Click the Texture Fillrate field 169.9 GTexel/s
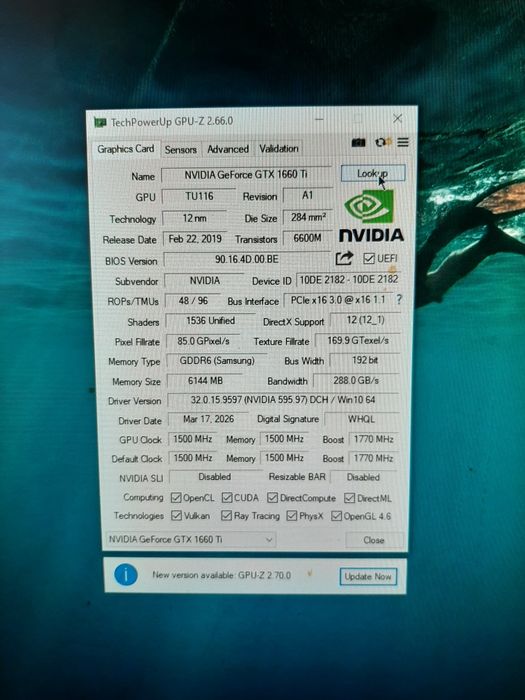The height and width of the screenshot is (700, 525). coord(358,341)
